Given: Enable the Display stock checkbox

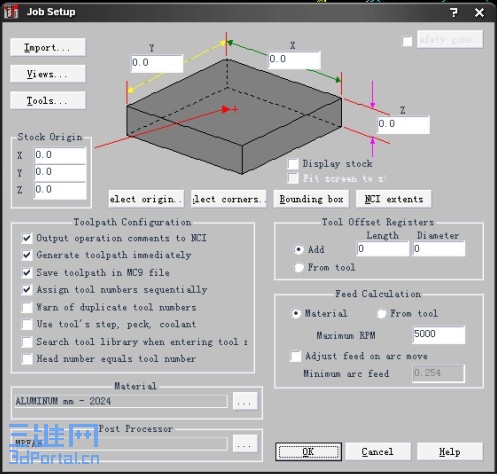Looking at the screenshot, I should coord(293,164).
